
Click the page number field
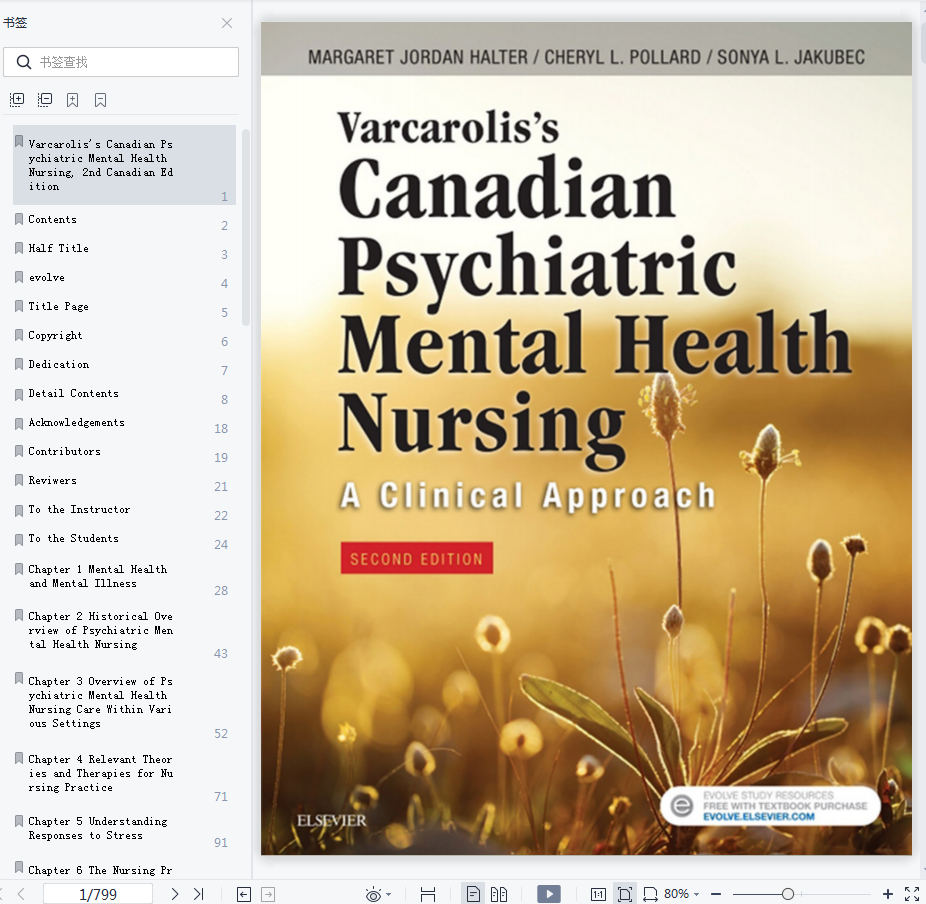click(98, 894)
